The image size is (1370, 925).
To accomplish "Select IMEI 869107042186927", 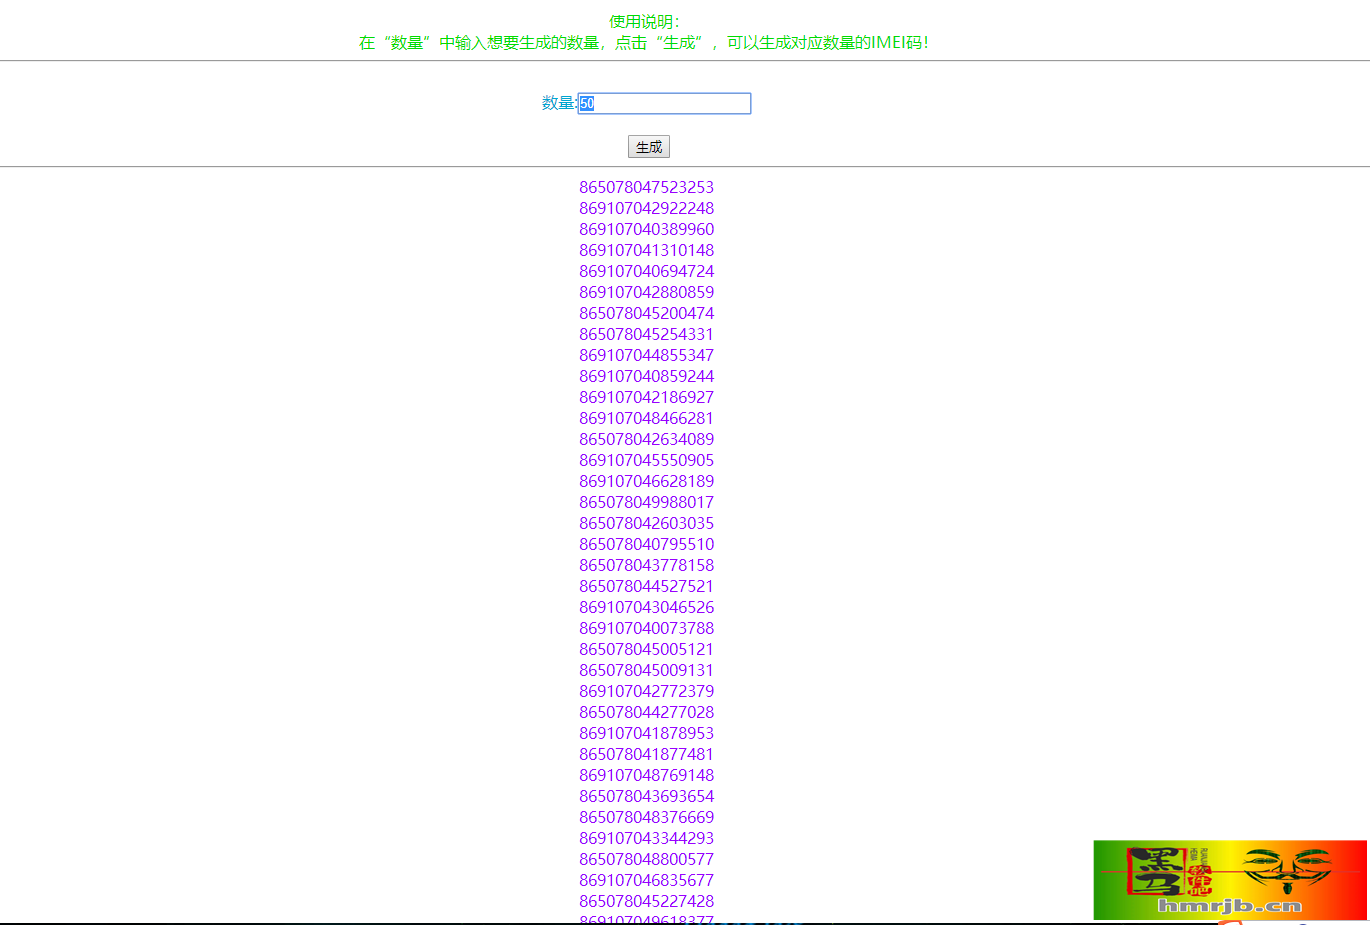I will 647,397.
